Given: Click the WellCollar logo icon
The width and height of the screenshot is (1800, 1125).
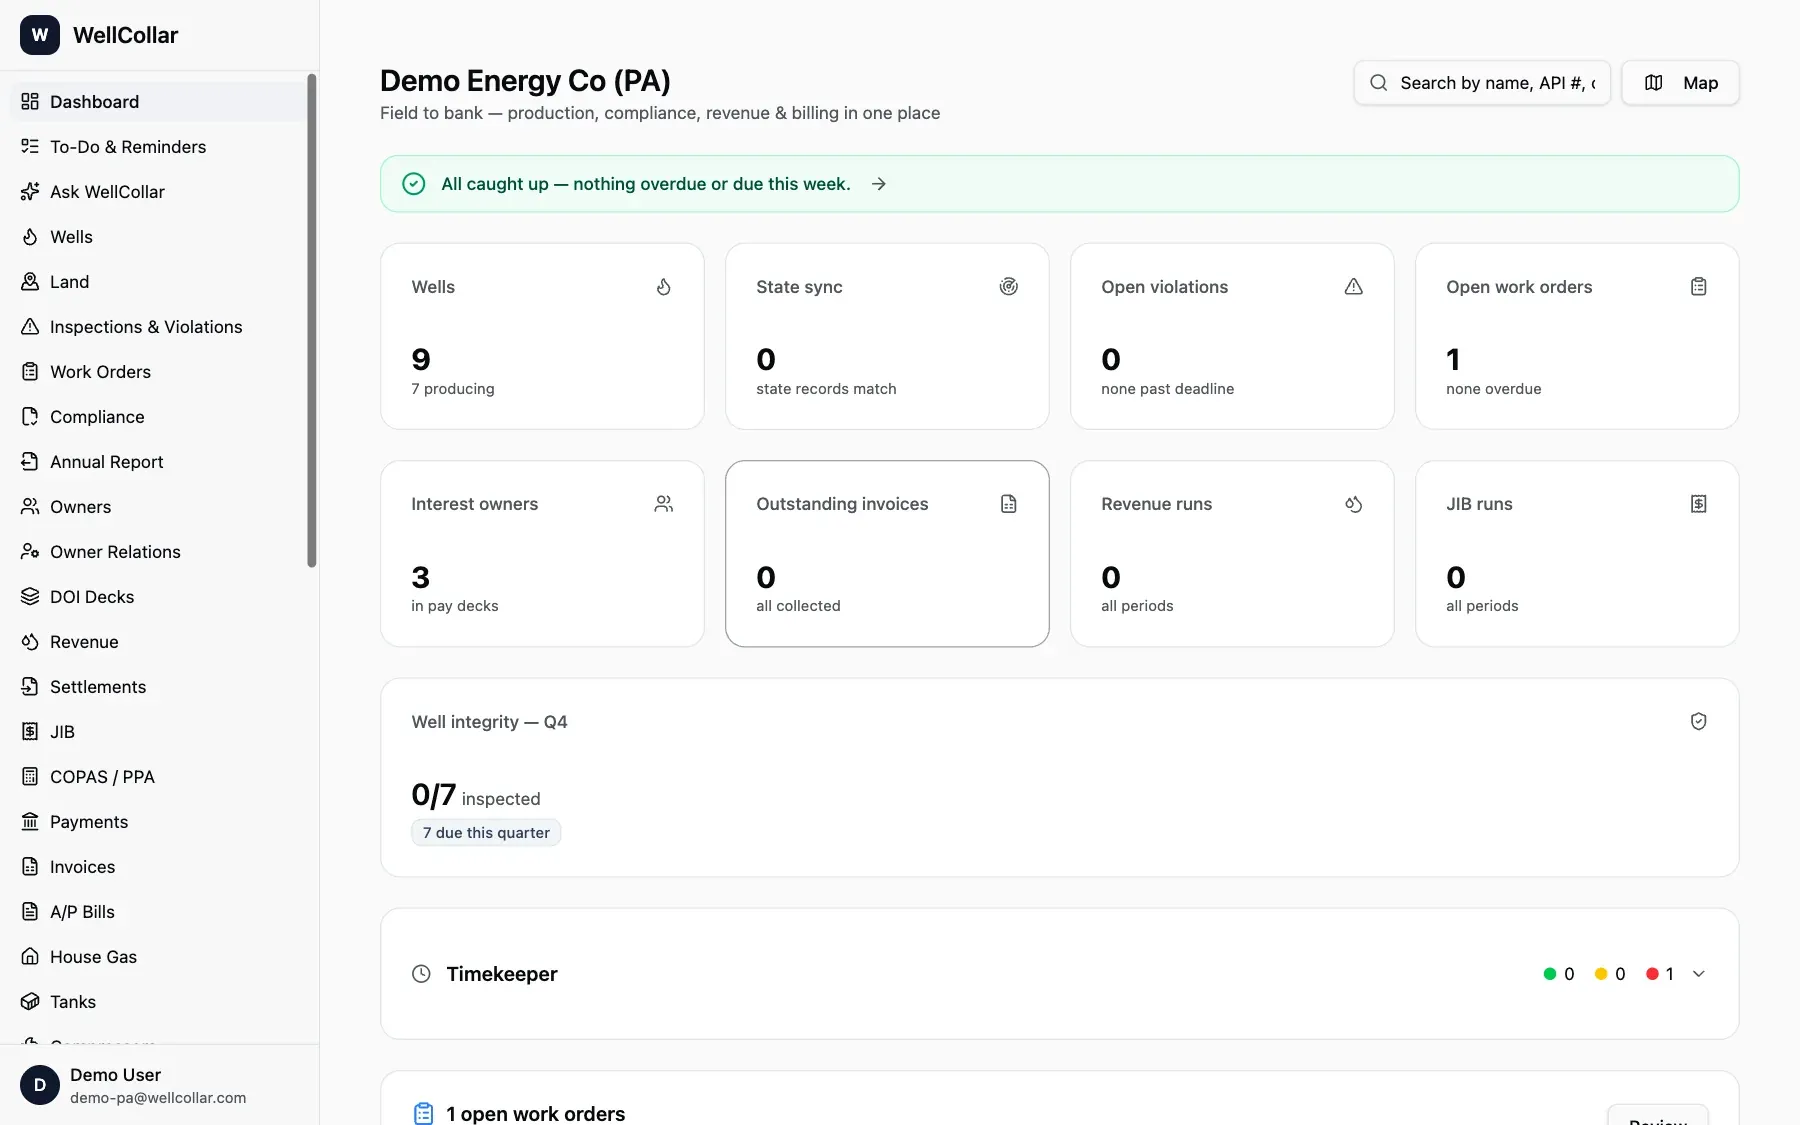Looking at the screenshot, I should coord(40,35).
